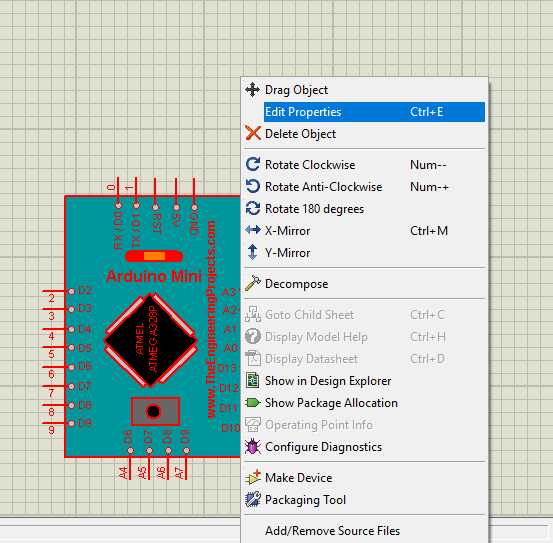
Task: Select Drag Object menu entry
Action: coord(365,90)
